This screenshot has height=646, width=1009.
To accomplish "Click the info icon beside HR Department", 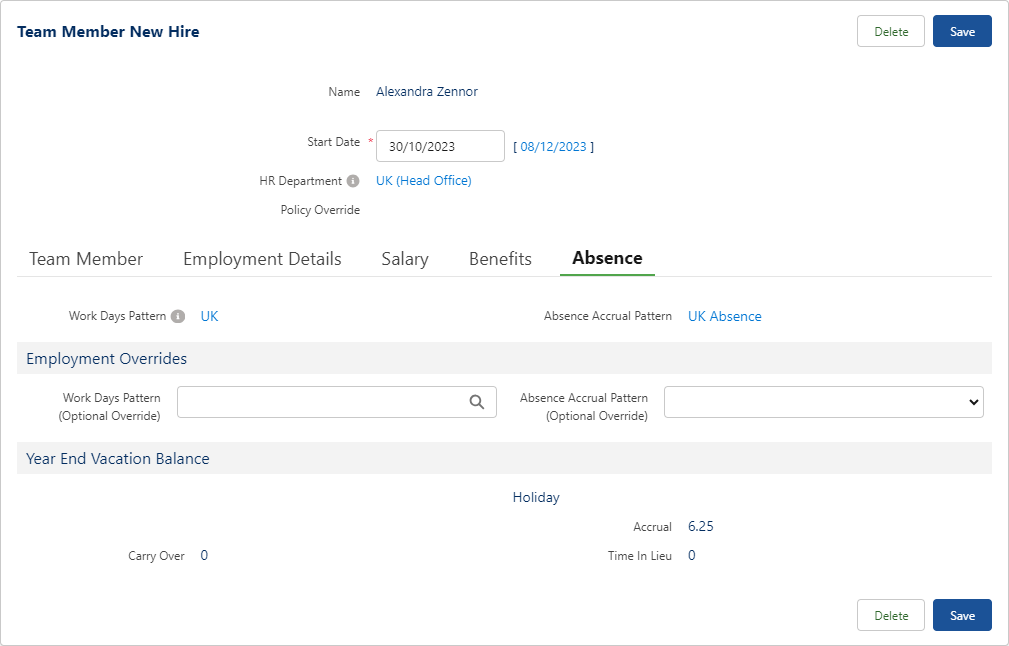I will click(x=352, y=181).
